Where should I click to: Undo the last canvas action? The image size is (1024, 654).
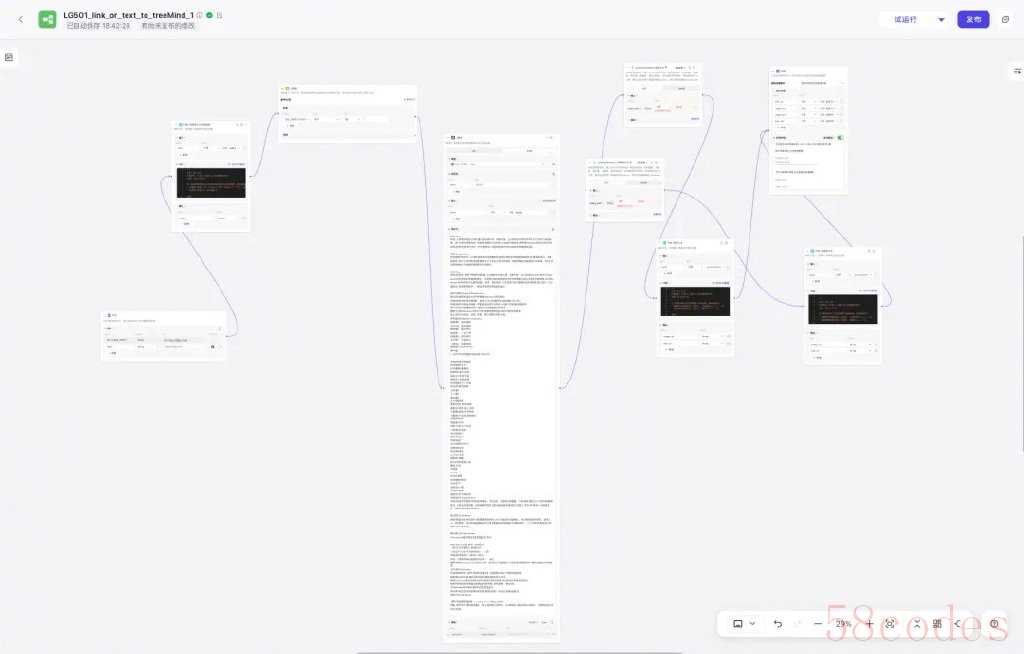(x=778, y=624)
